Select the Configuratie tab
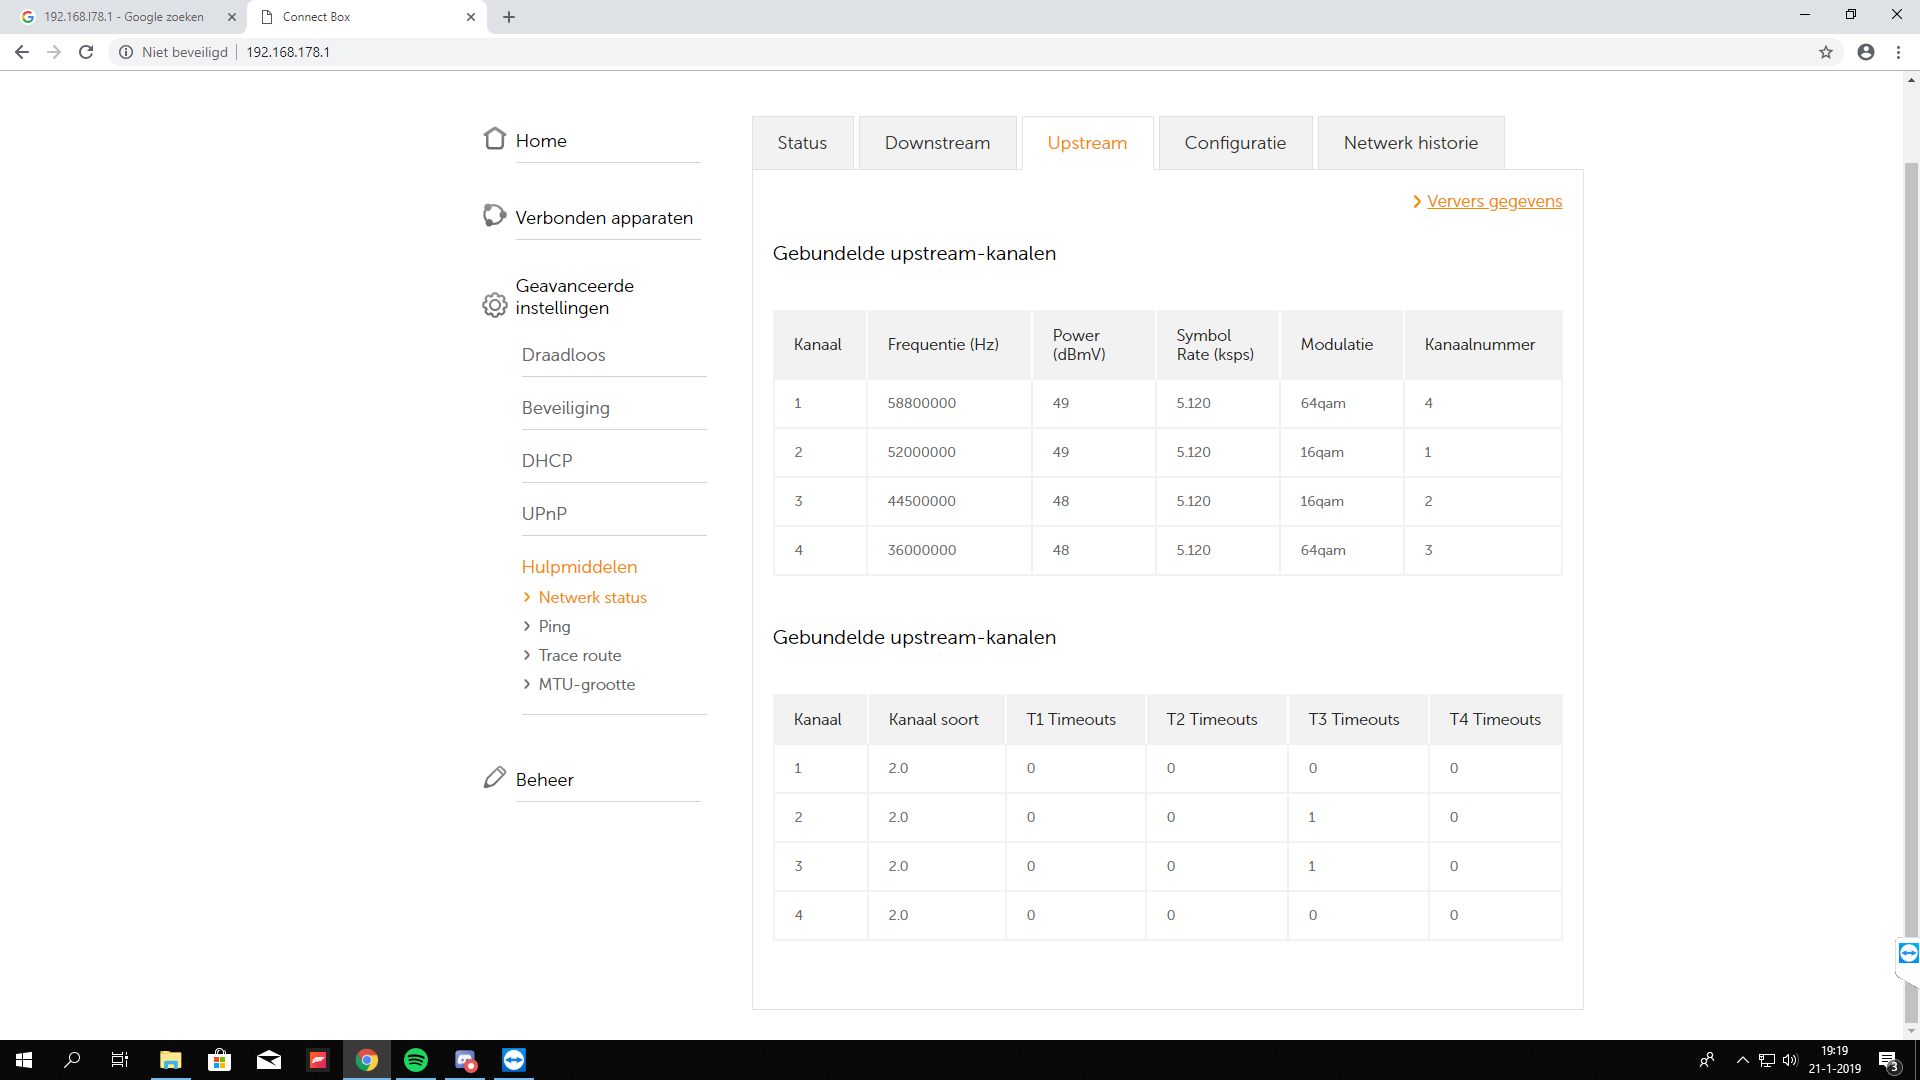1920x1080 pixels. 1235,143
